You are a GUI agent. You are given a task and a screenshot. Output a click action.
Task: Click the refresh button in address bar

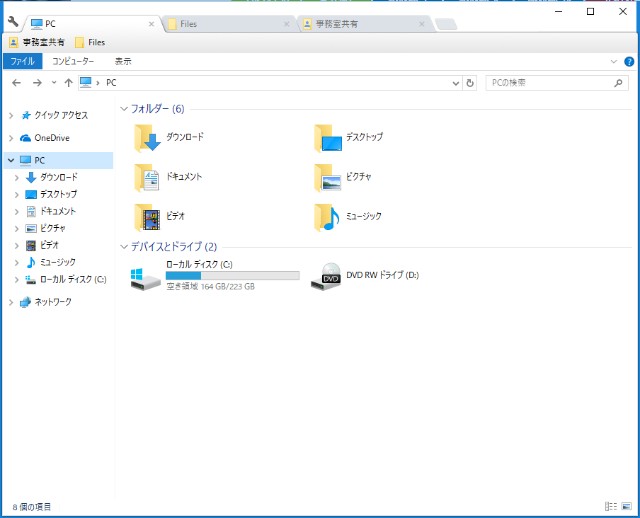click(x=470, y=82)
